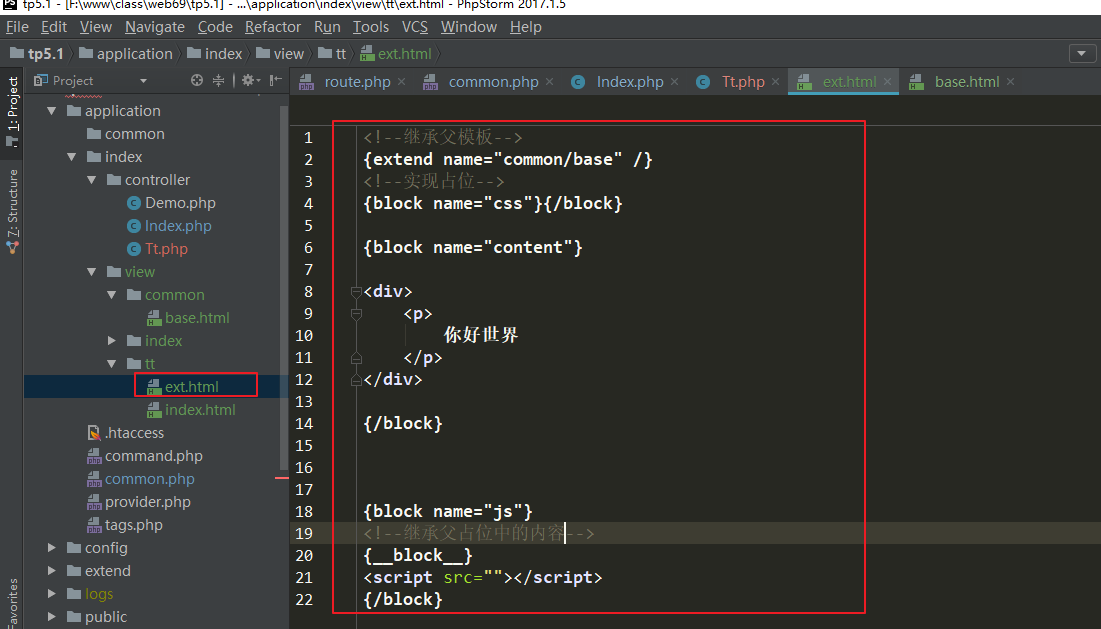1101x629 pixels.
Task: Select base.html in the project tree
Action: tap(188, 318)
